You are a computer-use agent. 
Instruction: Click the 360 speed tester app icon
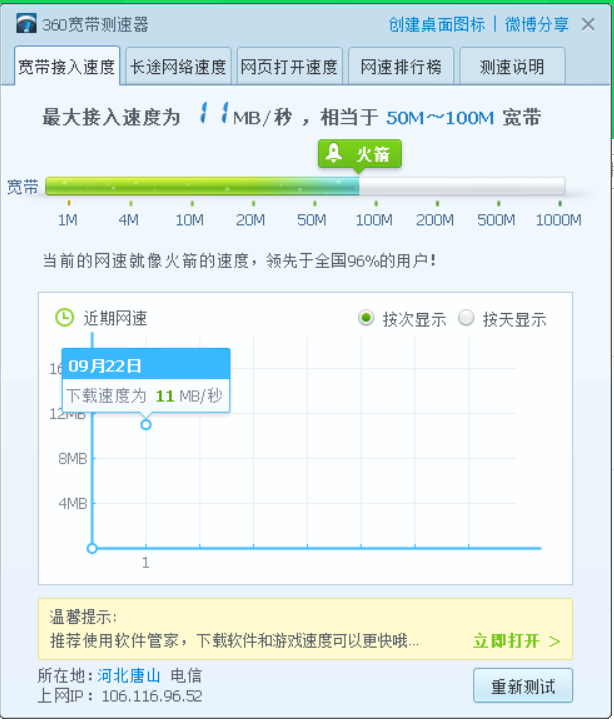coord(26,23)
